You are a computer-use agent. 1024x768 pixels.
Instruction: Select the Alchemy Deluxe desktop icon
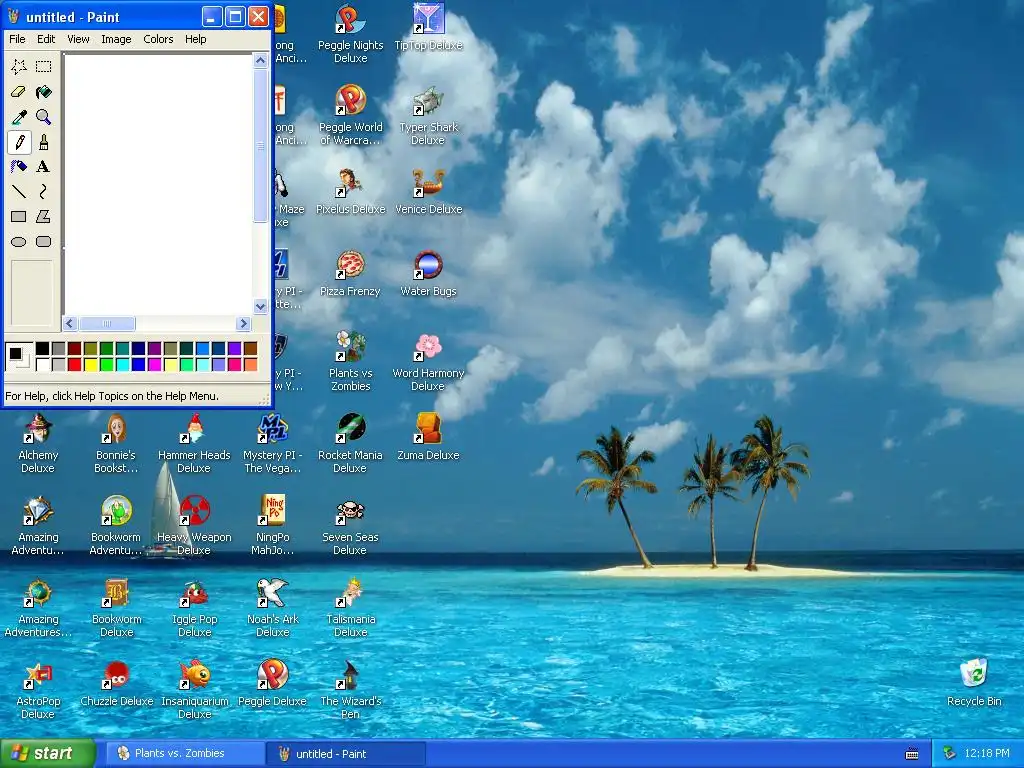(x=38, y=443)
